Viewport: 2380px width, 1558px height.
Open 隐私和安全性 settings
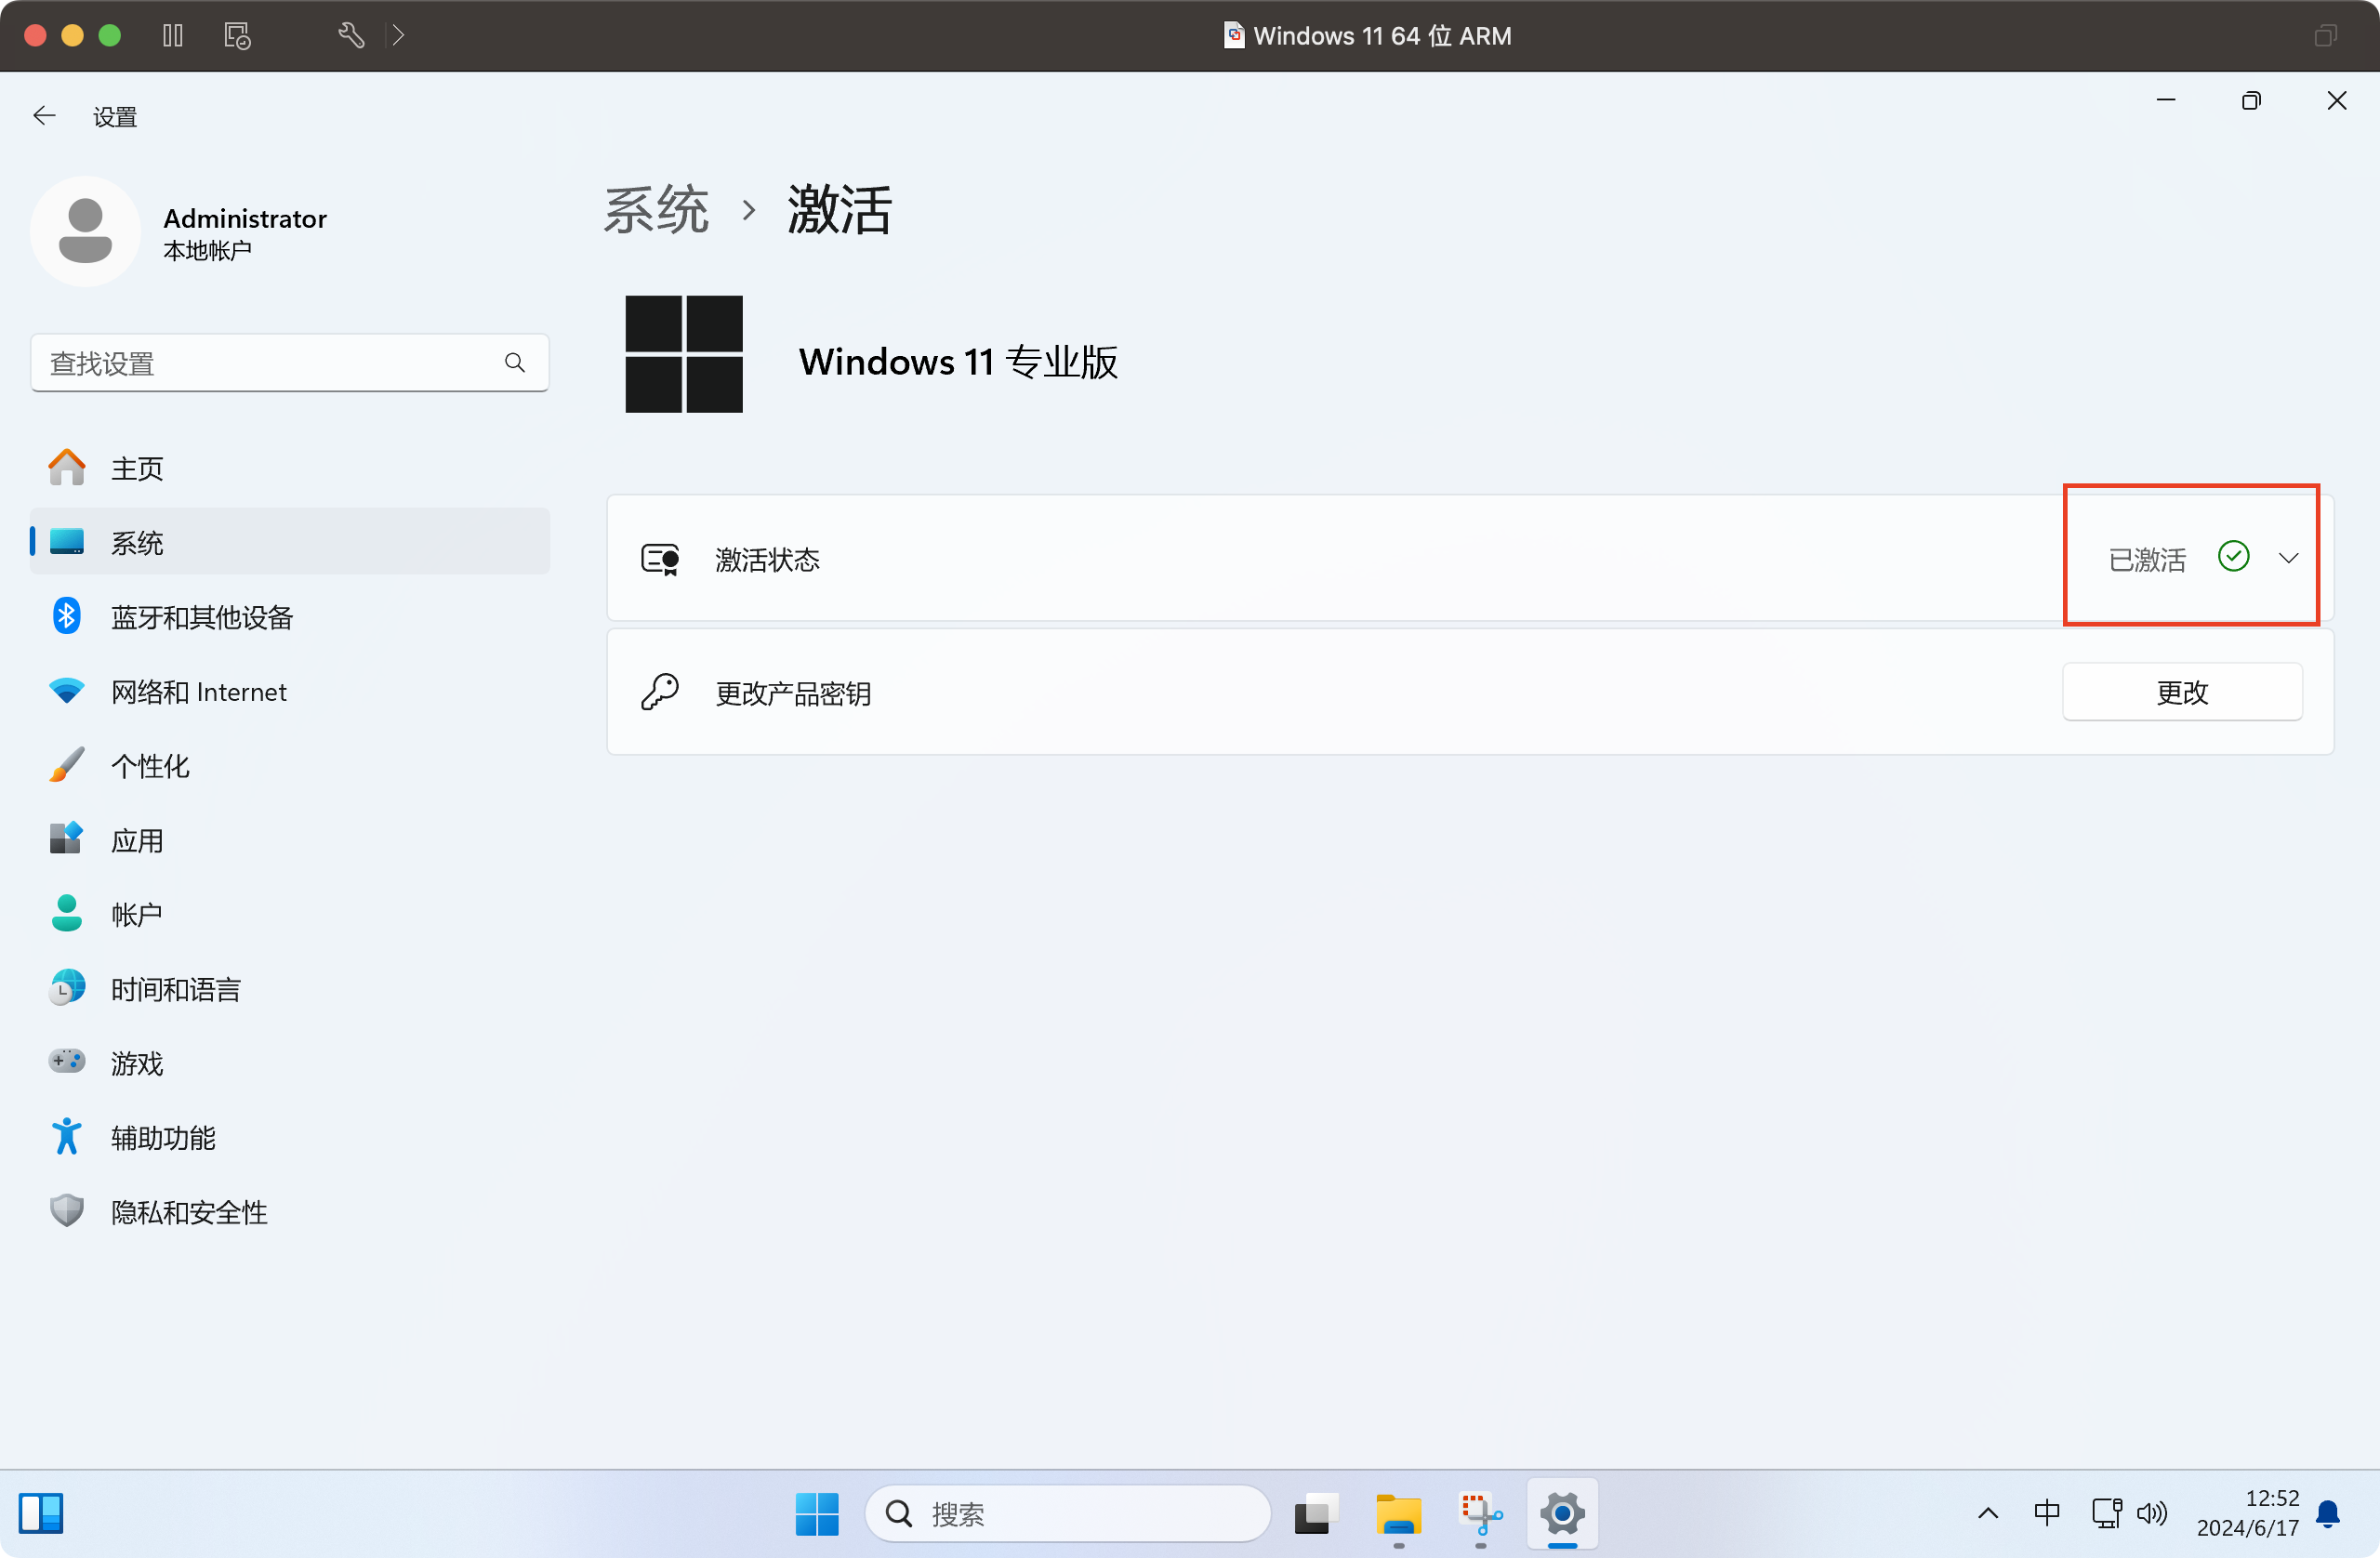[290, 1212]
